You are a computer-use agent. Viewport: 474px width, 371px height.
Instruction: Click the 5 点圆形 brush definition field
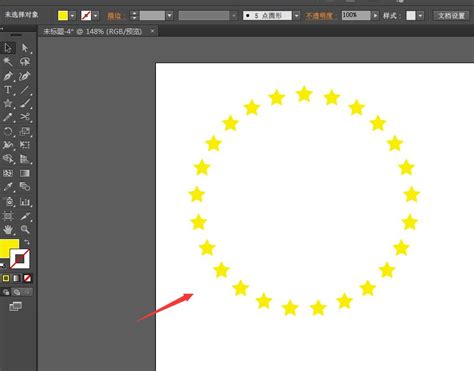[x=267, y=15]
